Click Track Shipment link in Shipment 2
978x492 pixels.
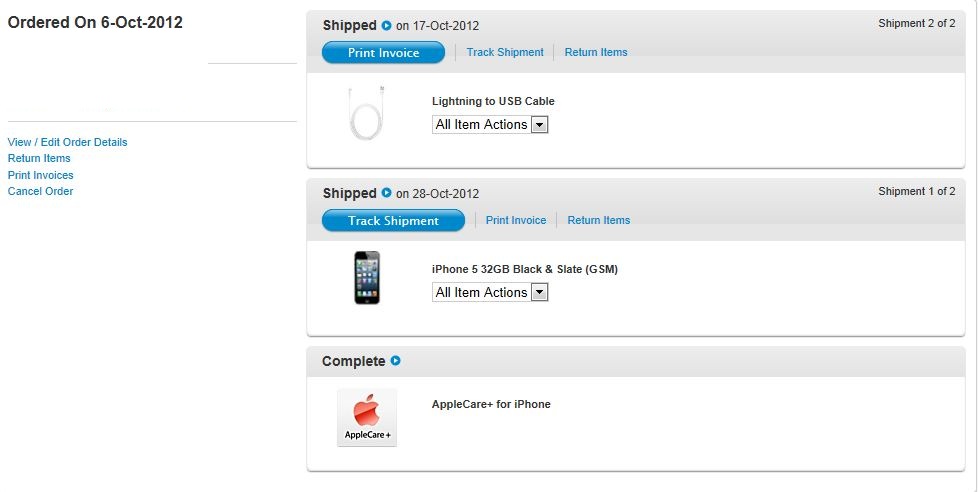505,52
